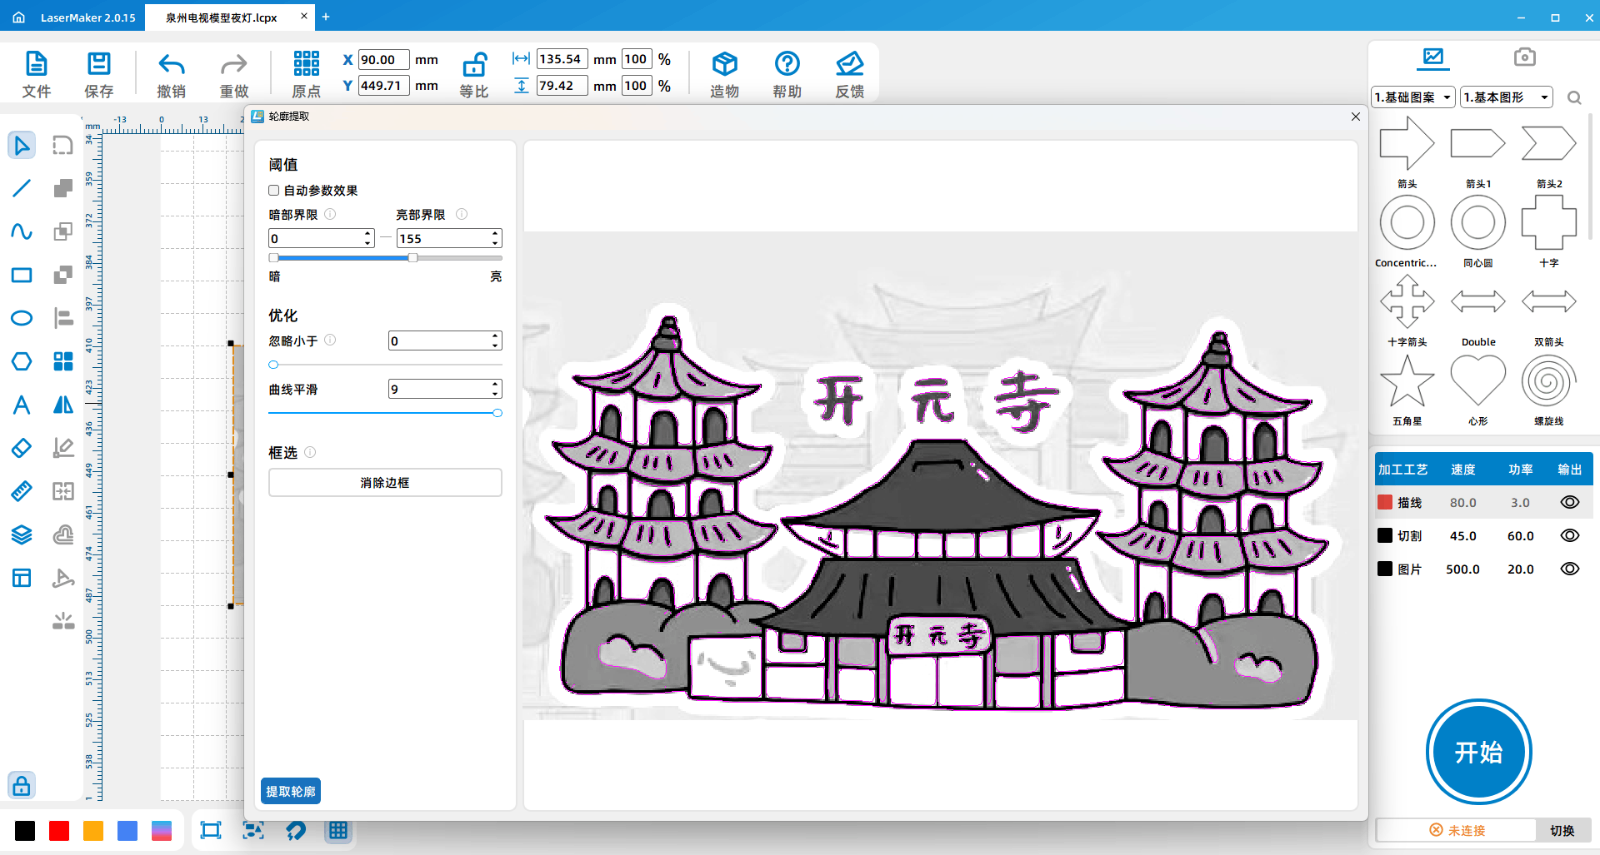This screenshot has height=855, width=1600.
Task: Click the Save (保存) icon
Action: [99, 66]
